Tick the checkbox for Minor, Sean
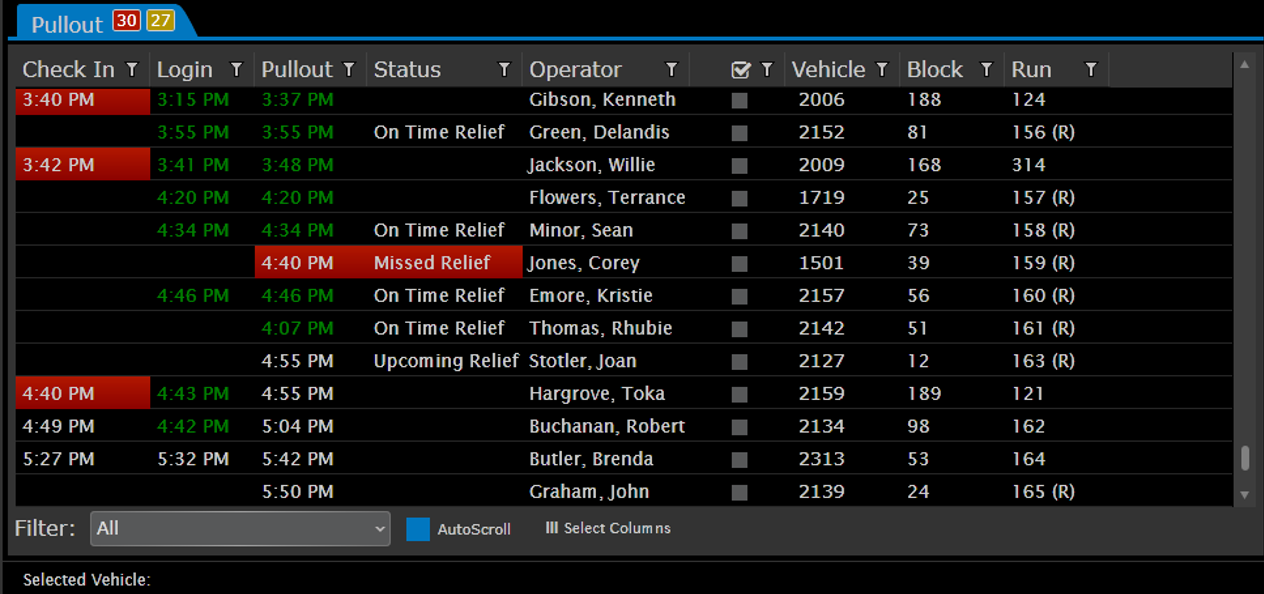This screenshot has height=594, width=1264. coord(739,231)
